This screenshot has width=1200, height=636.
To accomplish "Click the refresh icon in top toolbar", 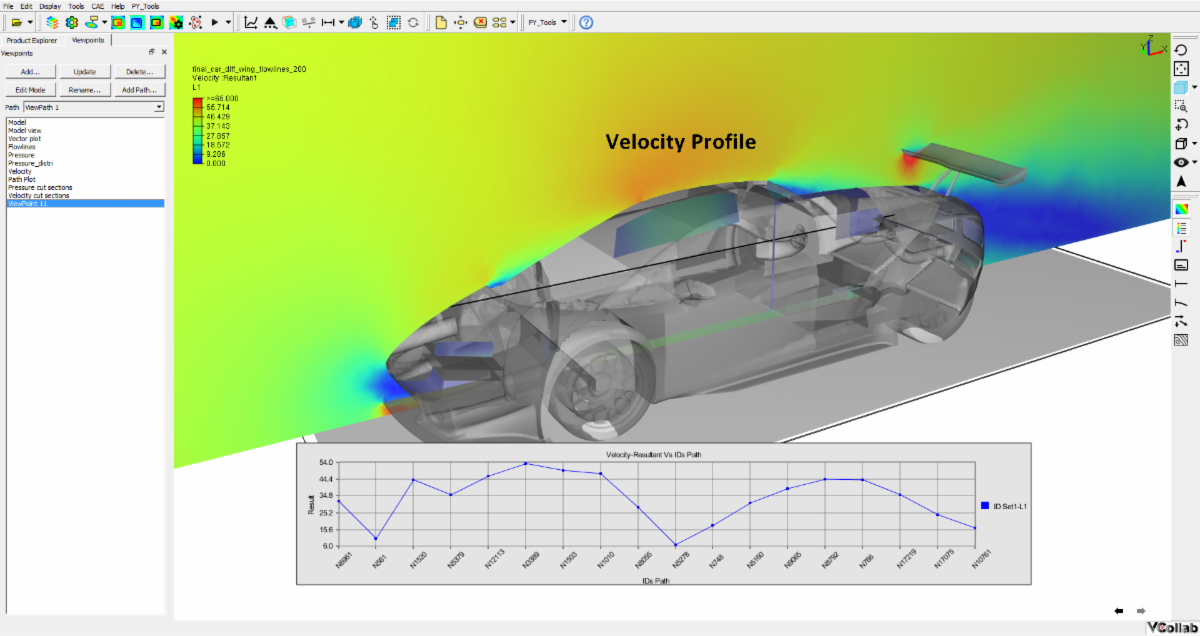I will click(413, 22).
